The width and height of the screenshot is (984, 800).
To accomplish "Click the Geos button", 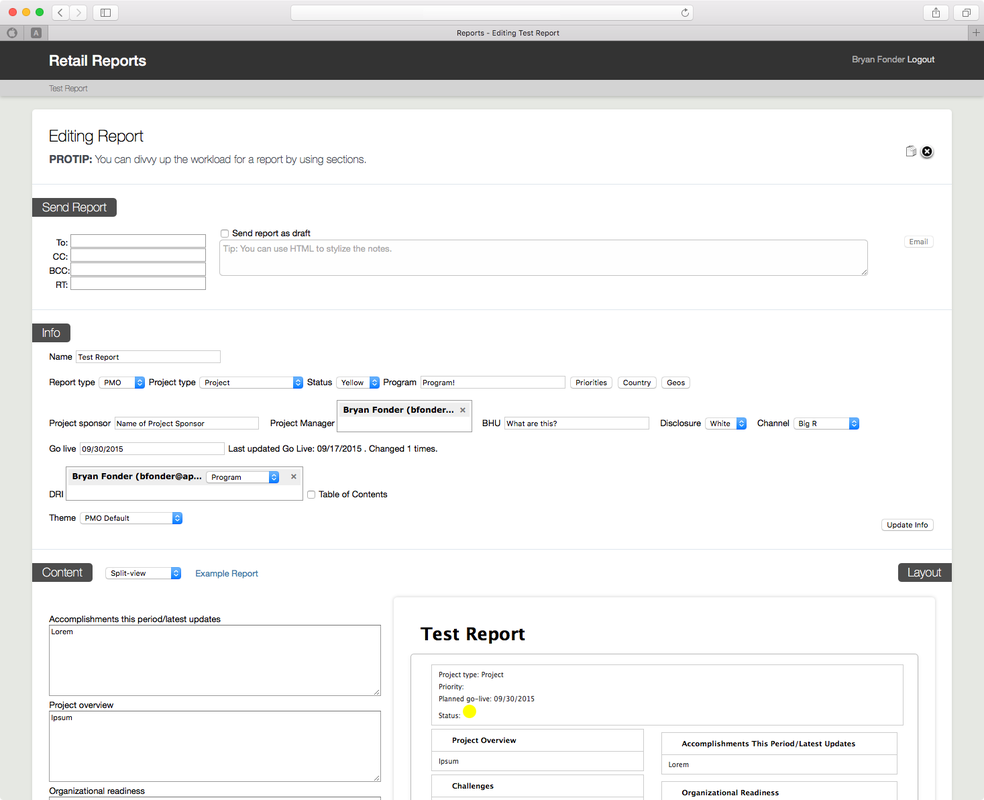I will coord(676,383).
